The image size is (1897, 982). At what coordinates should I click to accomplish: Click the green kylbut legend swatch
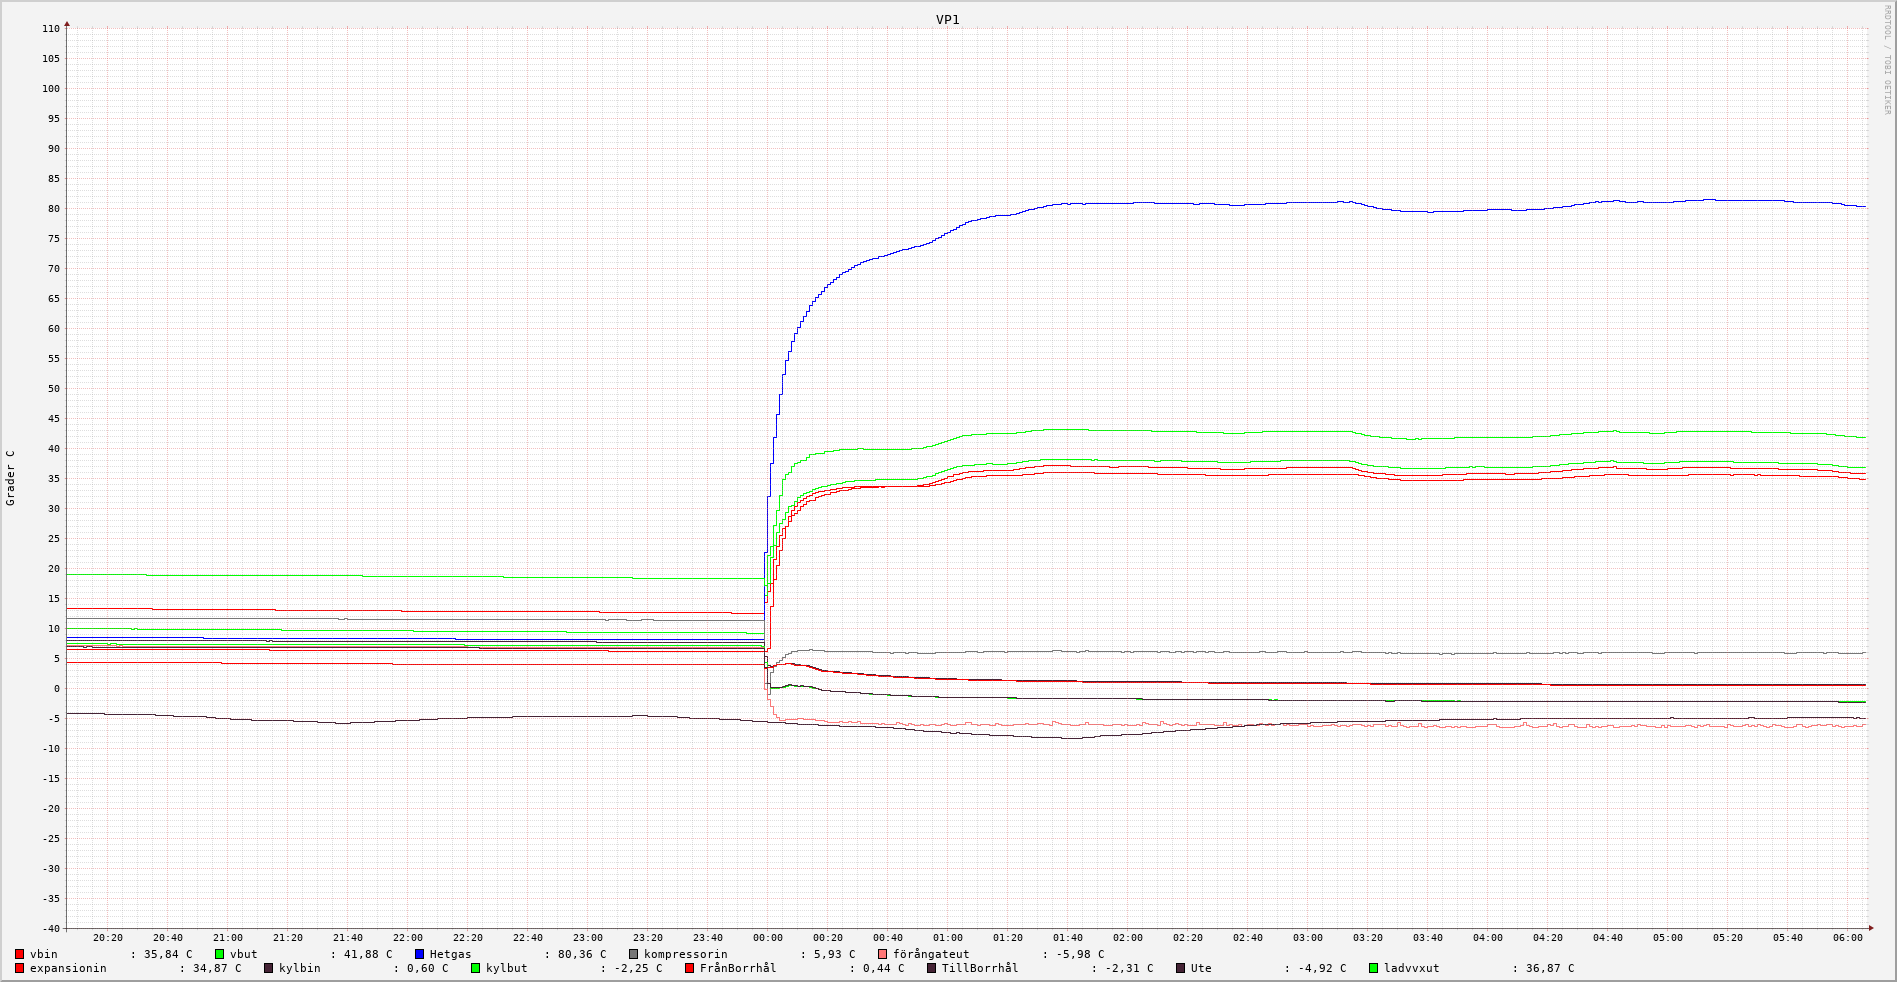point(476,969)
